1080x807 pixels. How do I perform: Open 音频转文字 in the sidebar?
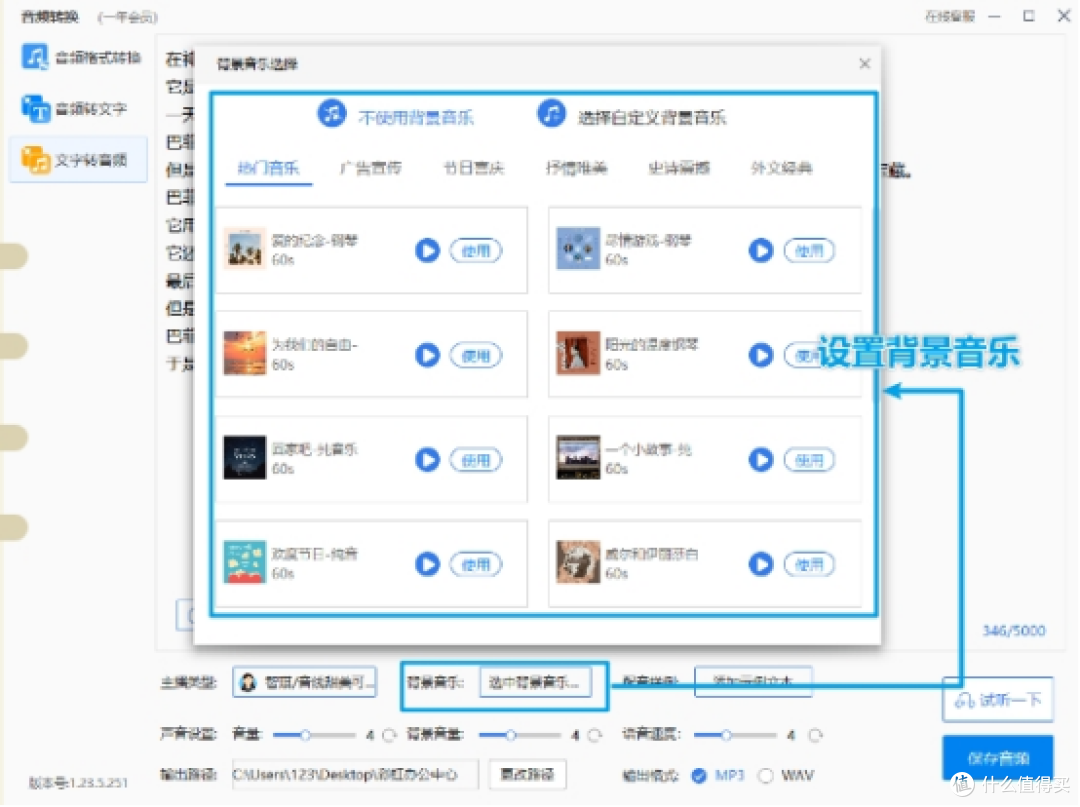coord(74,109)
